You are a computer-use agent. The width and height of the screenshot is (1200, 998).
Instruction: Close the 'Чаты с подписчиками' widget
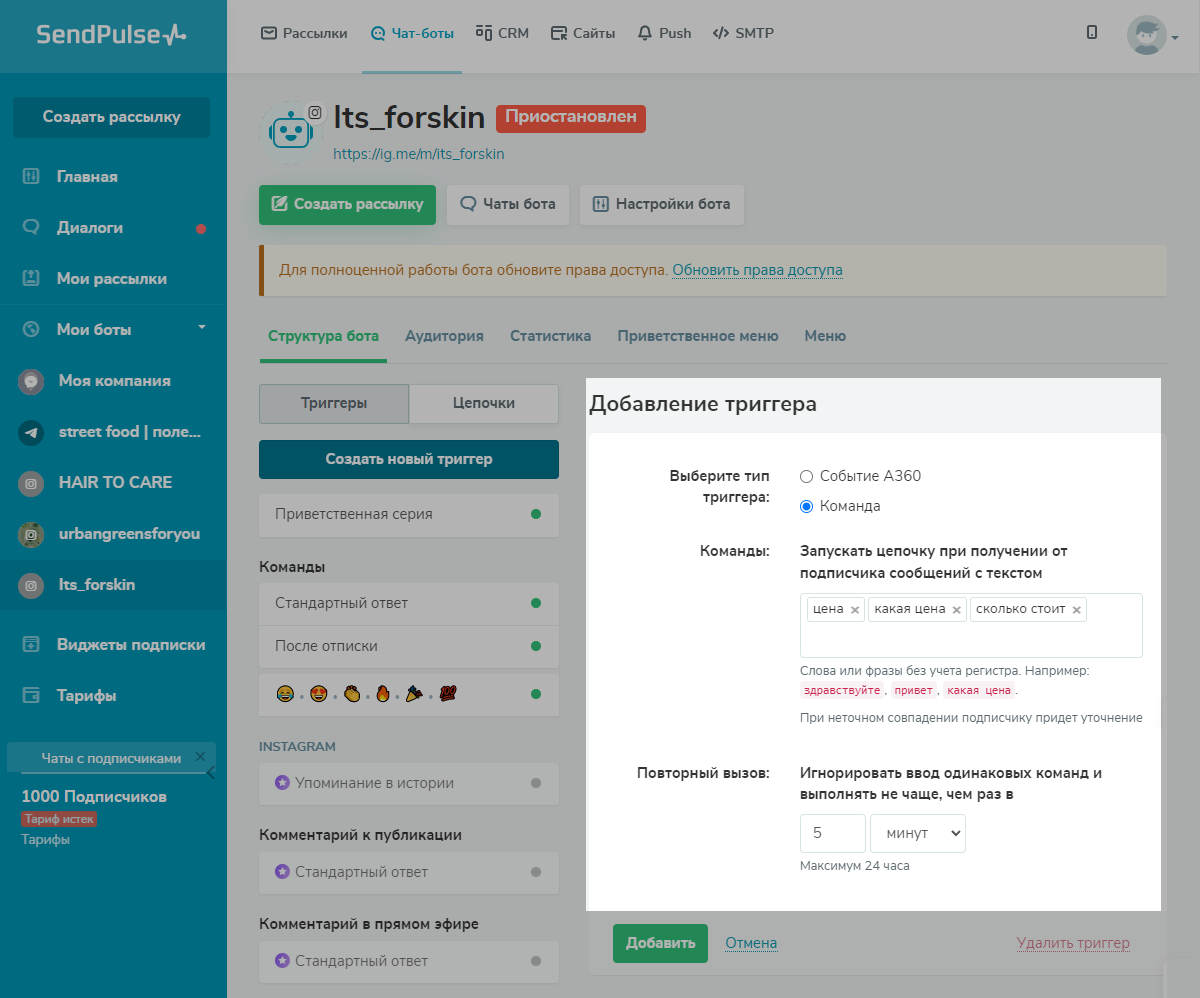pyautogui.click(x=200, y=757)
